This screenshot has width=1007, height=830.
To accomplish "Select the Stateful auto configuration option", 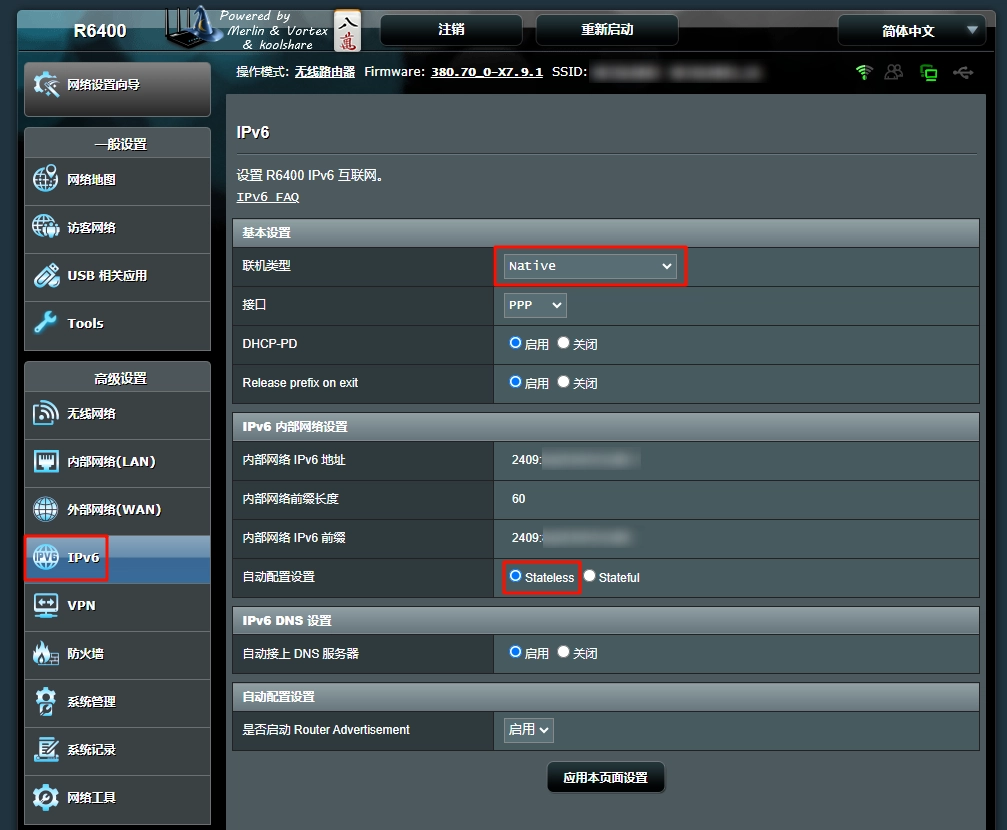I will coord(590,576).
